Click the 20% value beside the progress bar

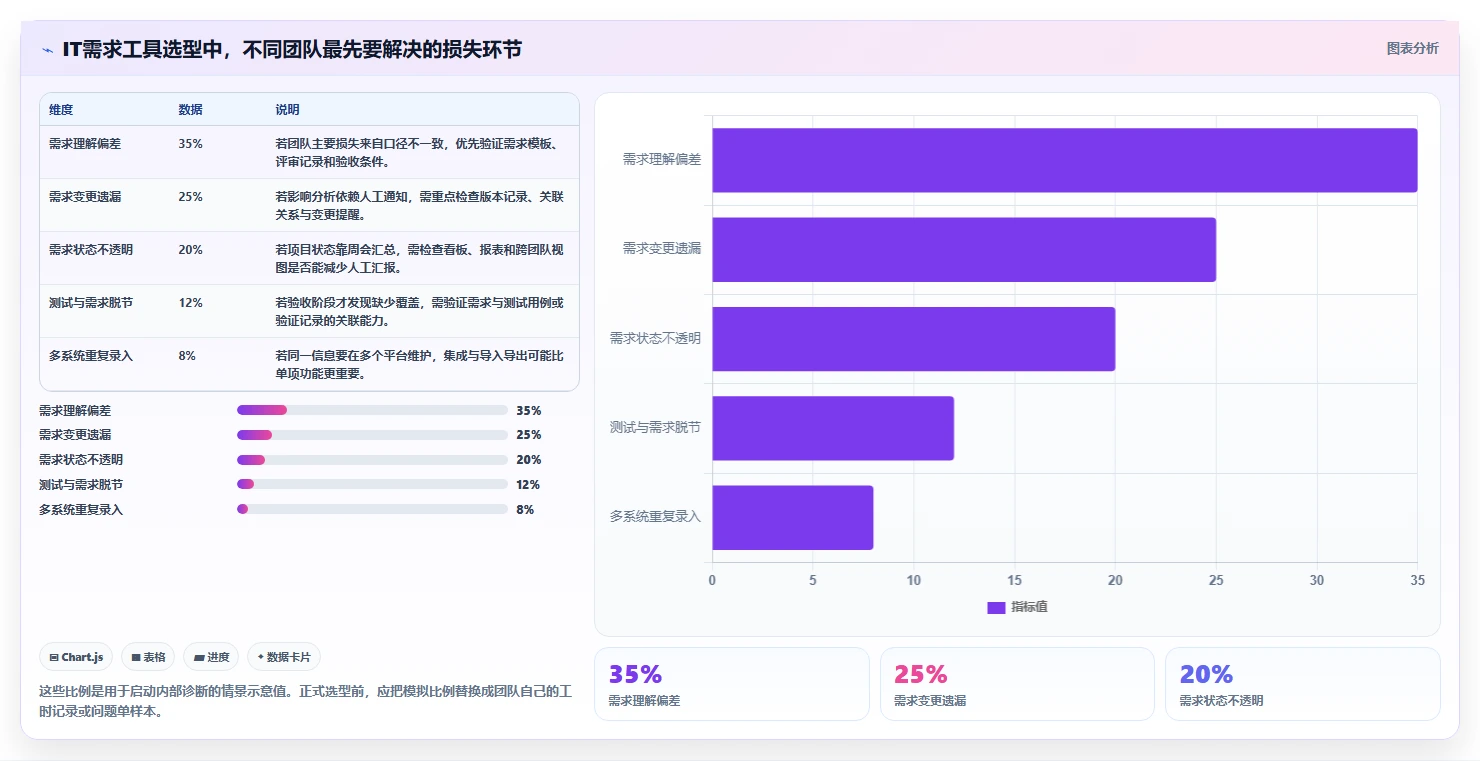click(x=529, y=460)
